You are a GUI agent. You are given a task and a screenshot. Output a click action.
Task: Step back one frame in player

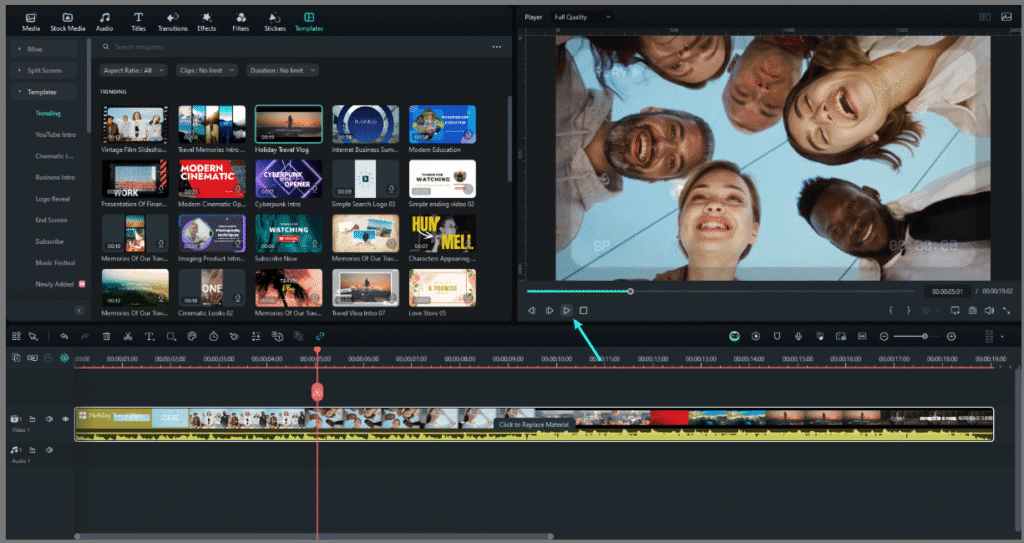(532, 310)
